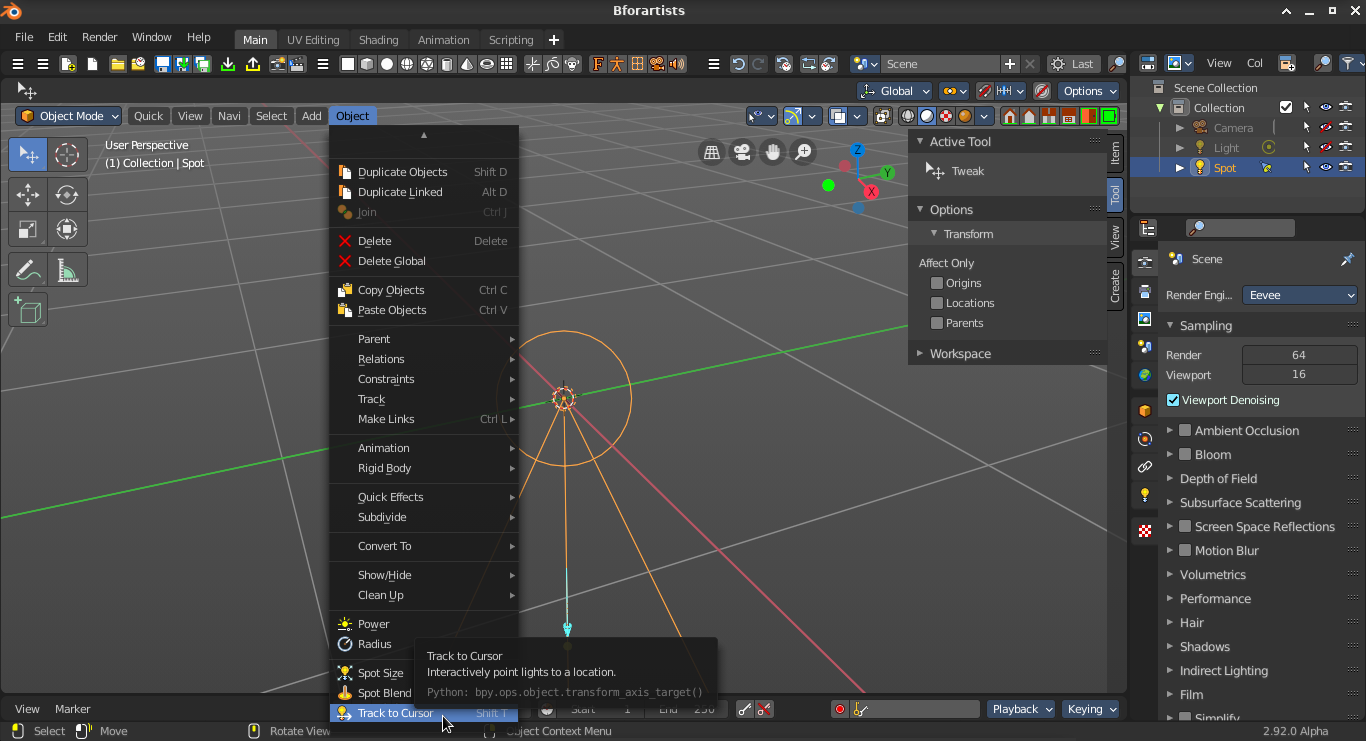The height and width of the screenshot is (741, 1366).
Task: Click the camera view icon in viewport
Action: tap(742, 152)
